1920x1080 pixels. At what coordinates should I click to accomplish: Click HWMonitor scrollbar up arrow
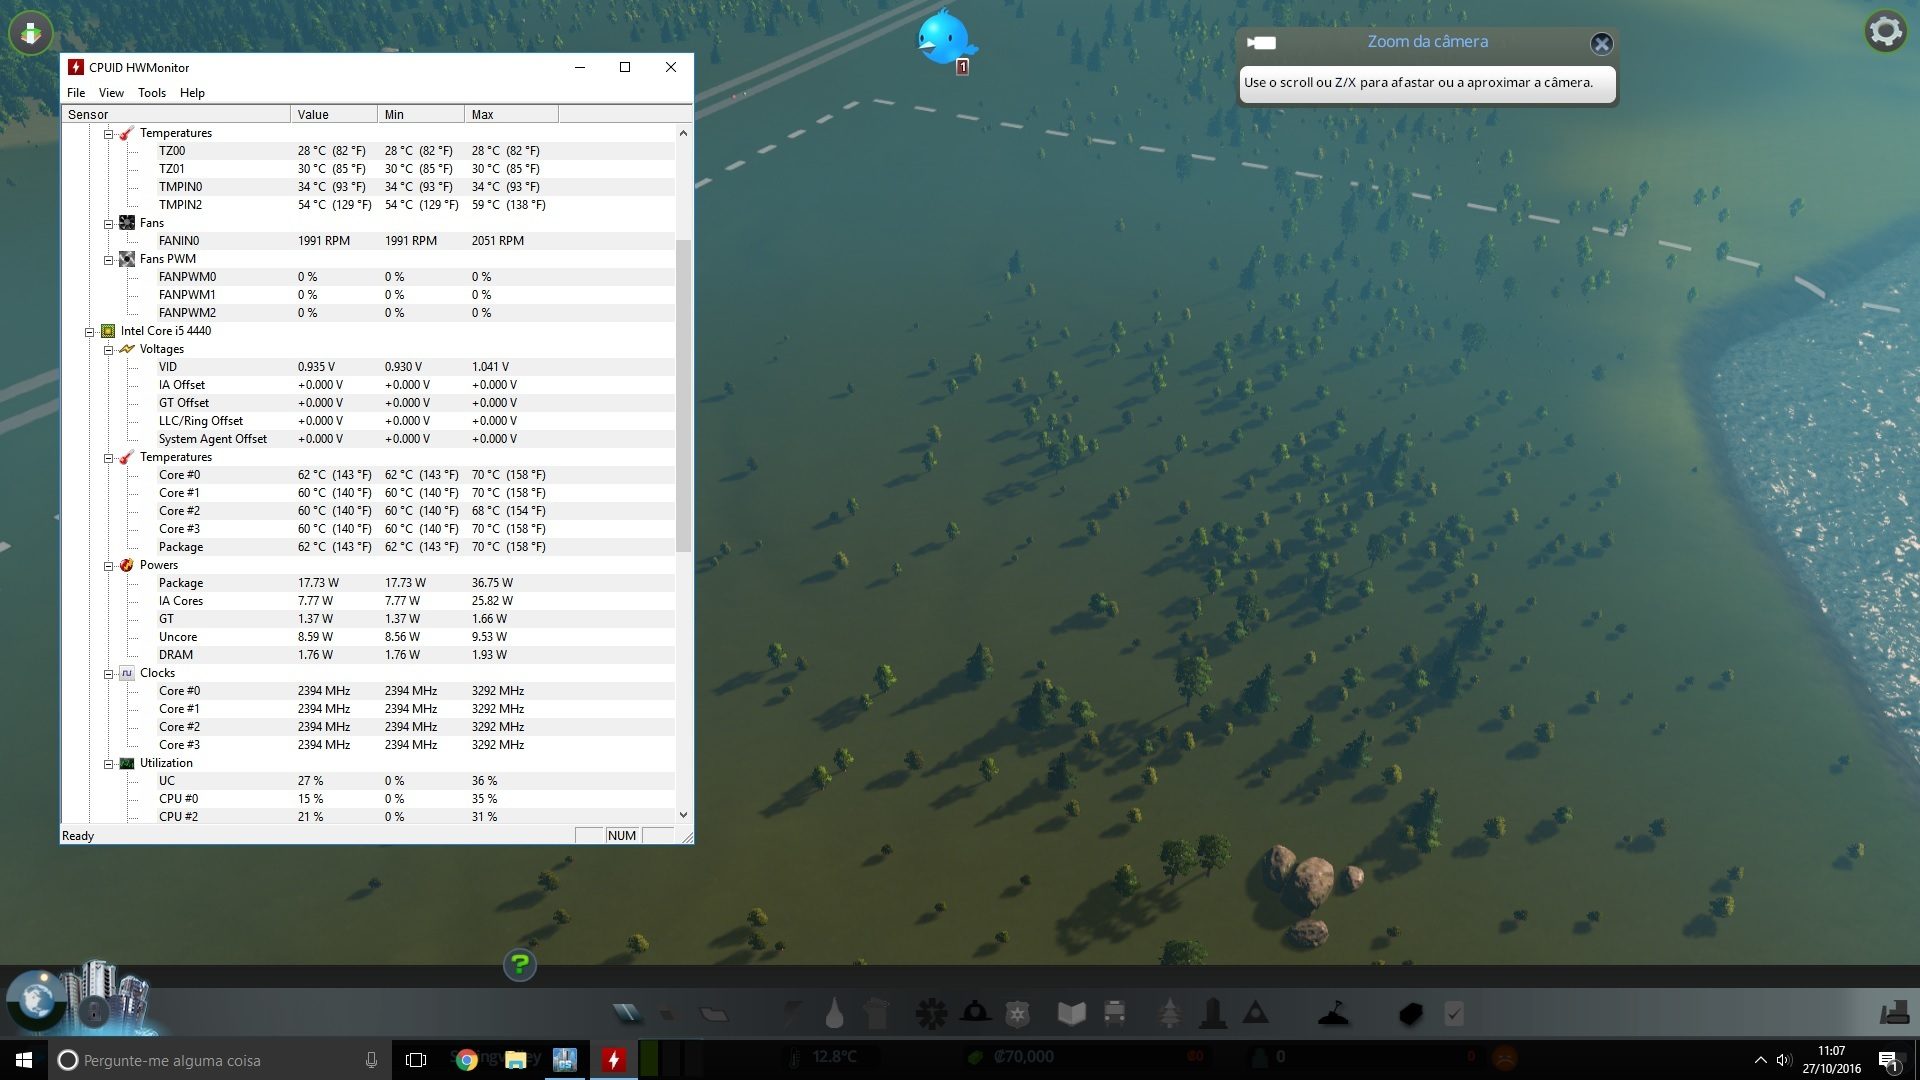click(x=683, y=133)
